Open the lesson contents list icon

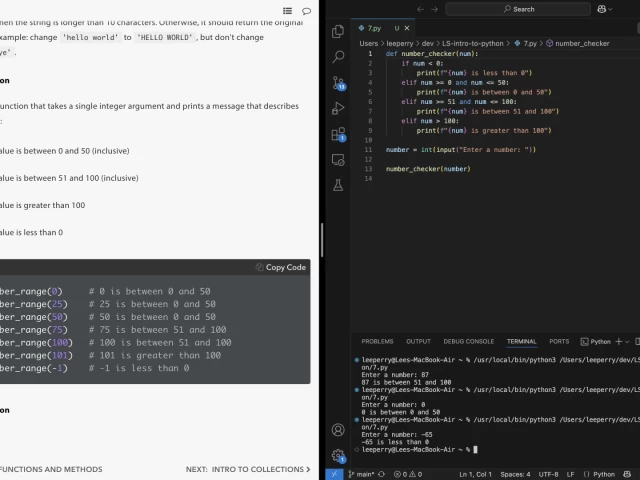click(287, 11)
